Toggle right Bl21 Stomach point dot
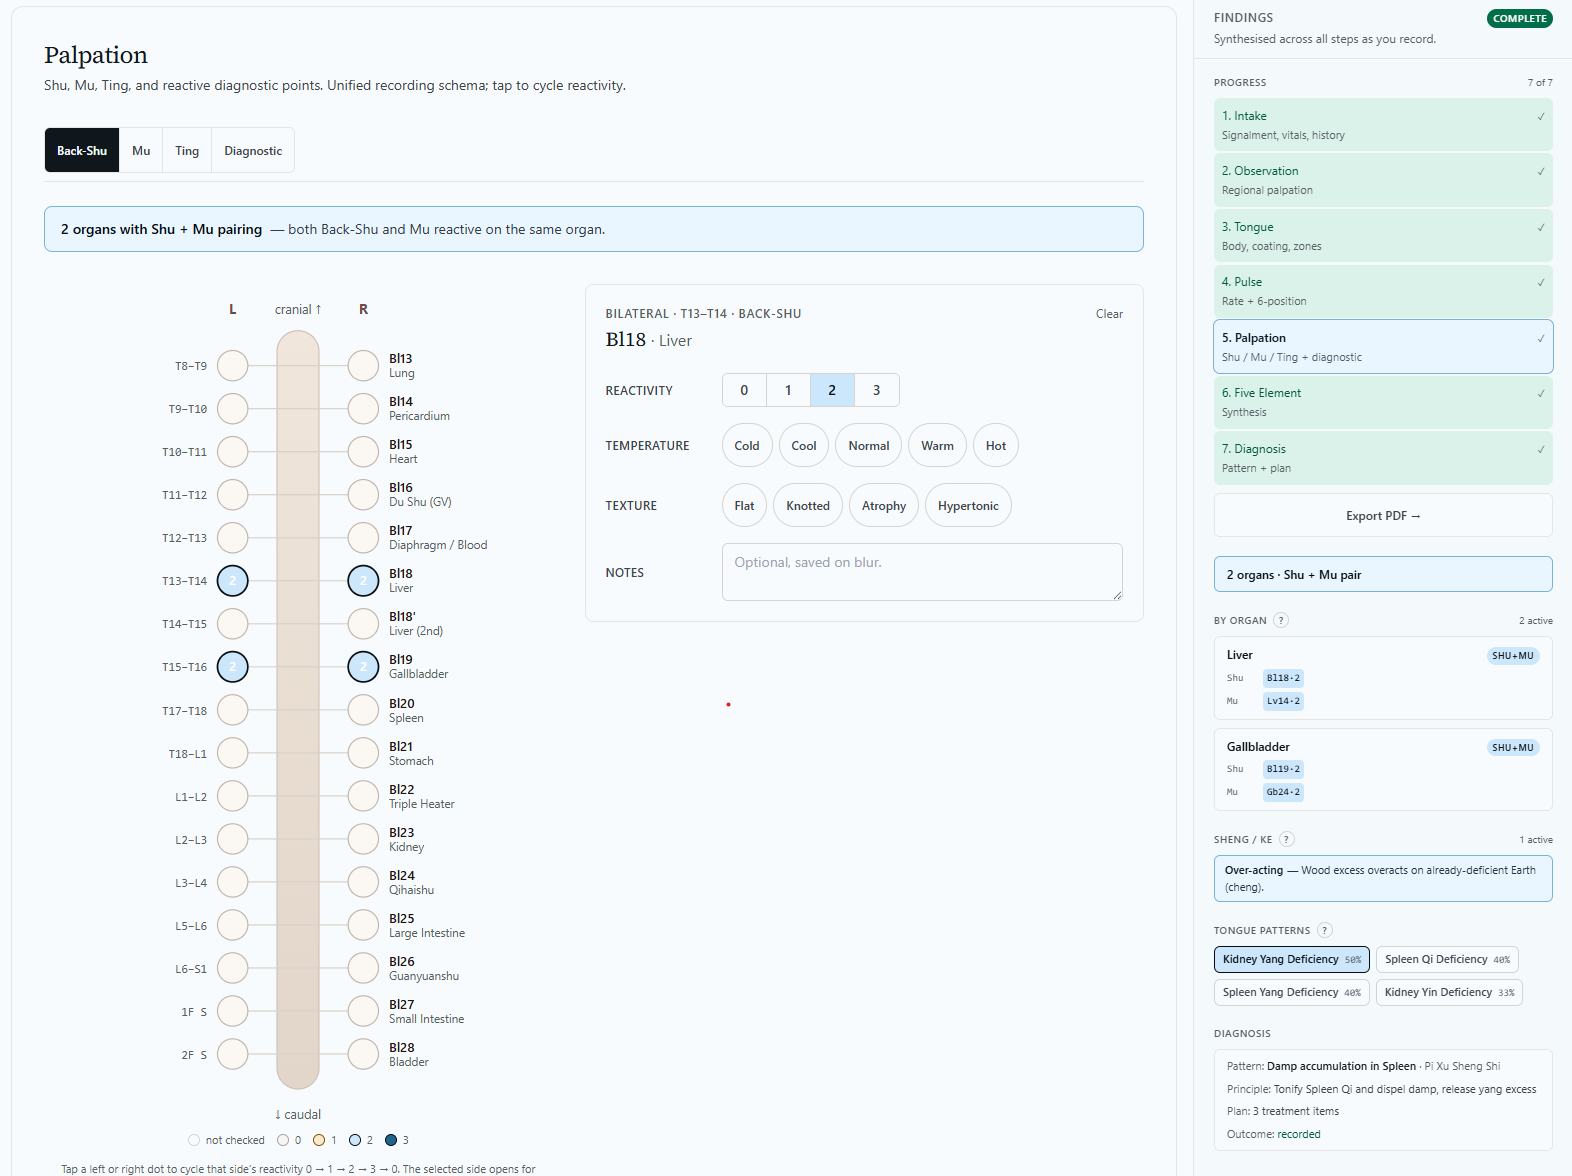This screenshot has height=1176, width=1572. 363,753
